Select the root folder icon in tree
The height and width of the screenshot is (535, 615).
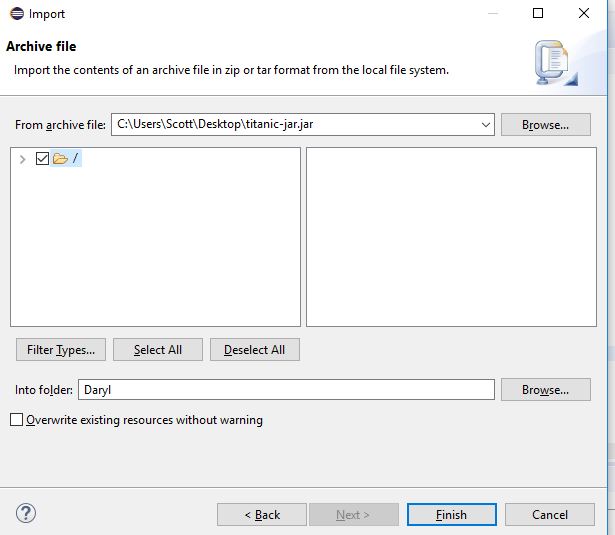pyautogui.click(x=60, y=158)
